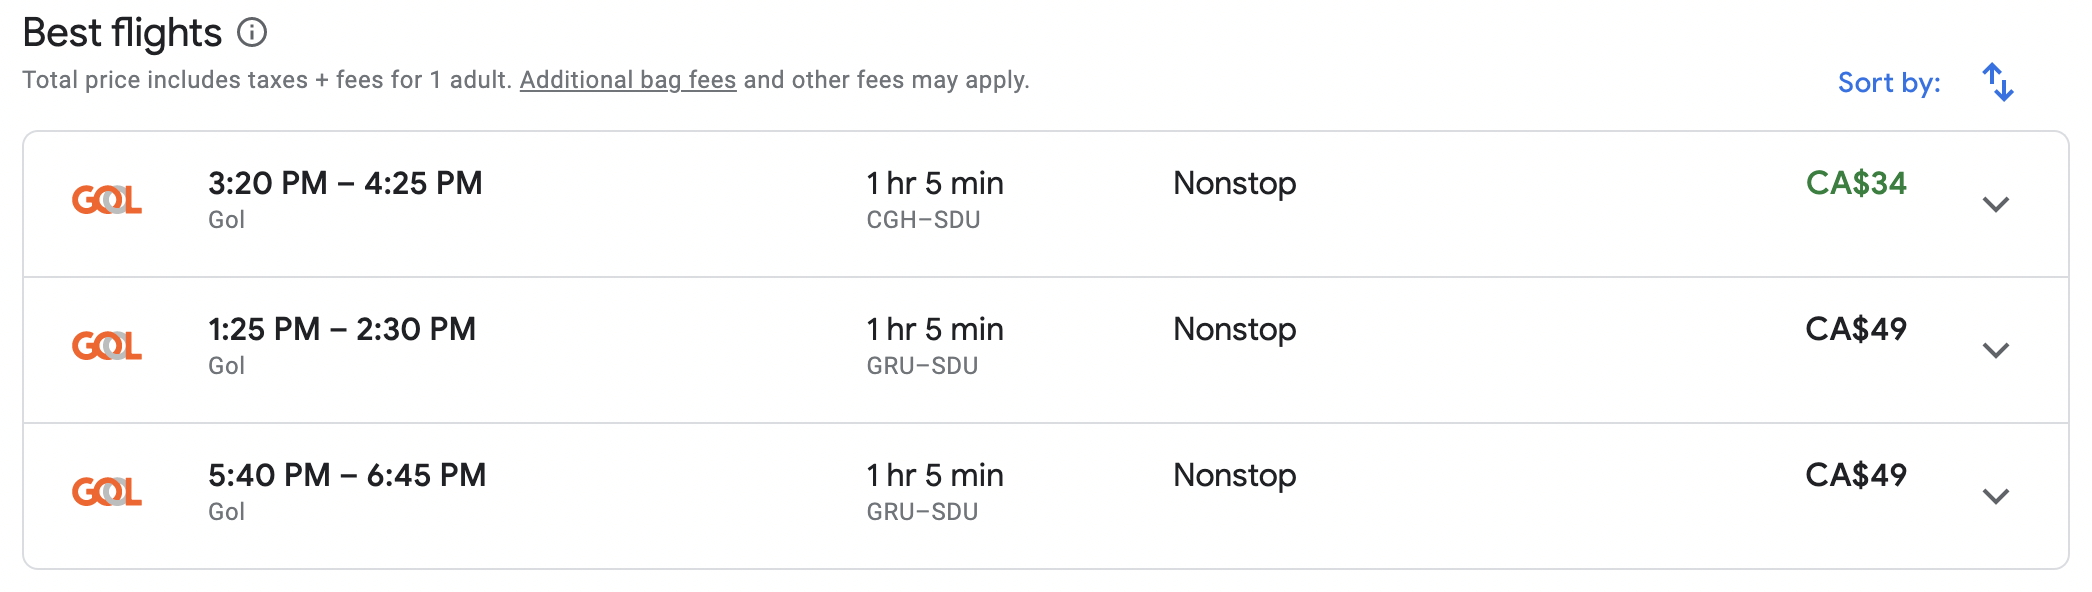The image size is (2092, 592).
Task: Click the Gol logo on the 1:25 PM flight
Action: pos(107,346)
